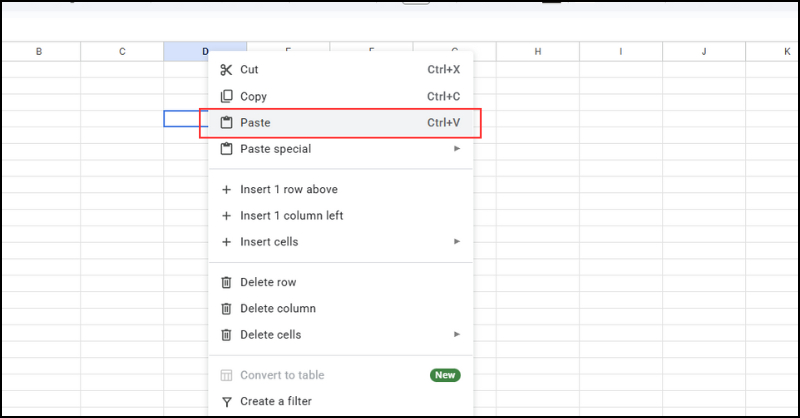
Task: Select column B header
Action: [x=39, y=51]
